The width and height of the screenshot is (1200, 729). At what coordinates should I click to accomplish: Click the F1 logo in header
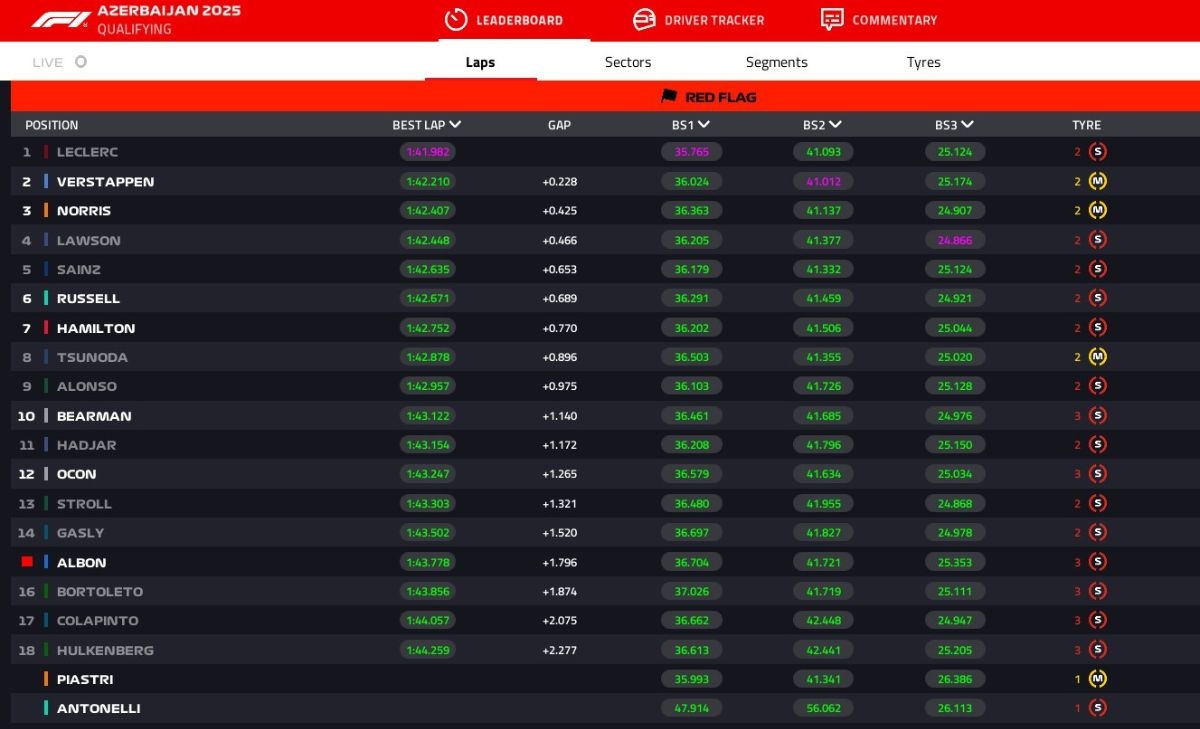click(x=60, y=20)
